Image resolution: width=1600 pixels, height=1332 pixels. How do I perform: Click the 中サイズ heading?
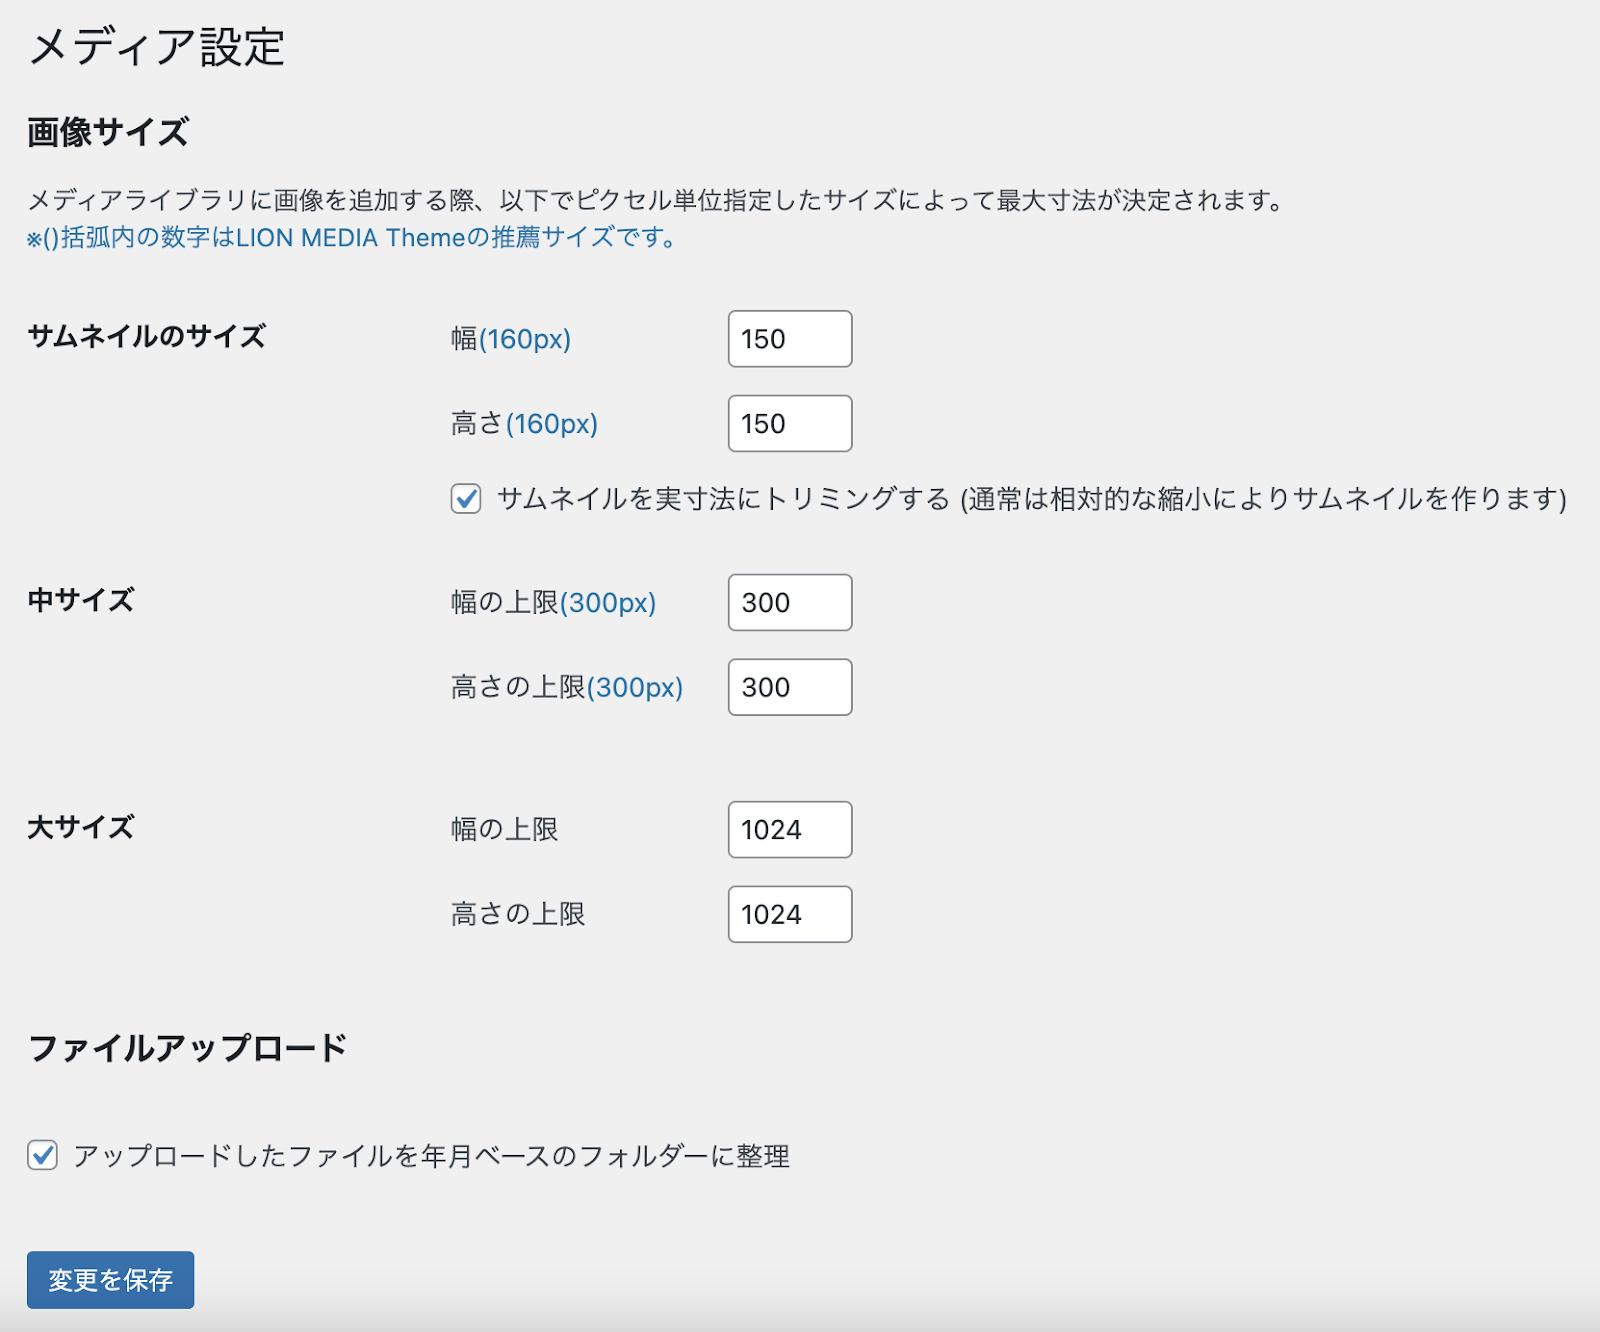coord(81,600)
